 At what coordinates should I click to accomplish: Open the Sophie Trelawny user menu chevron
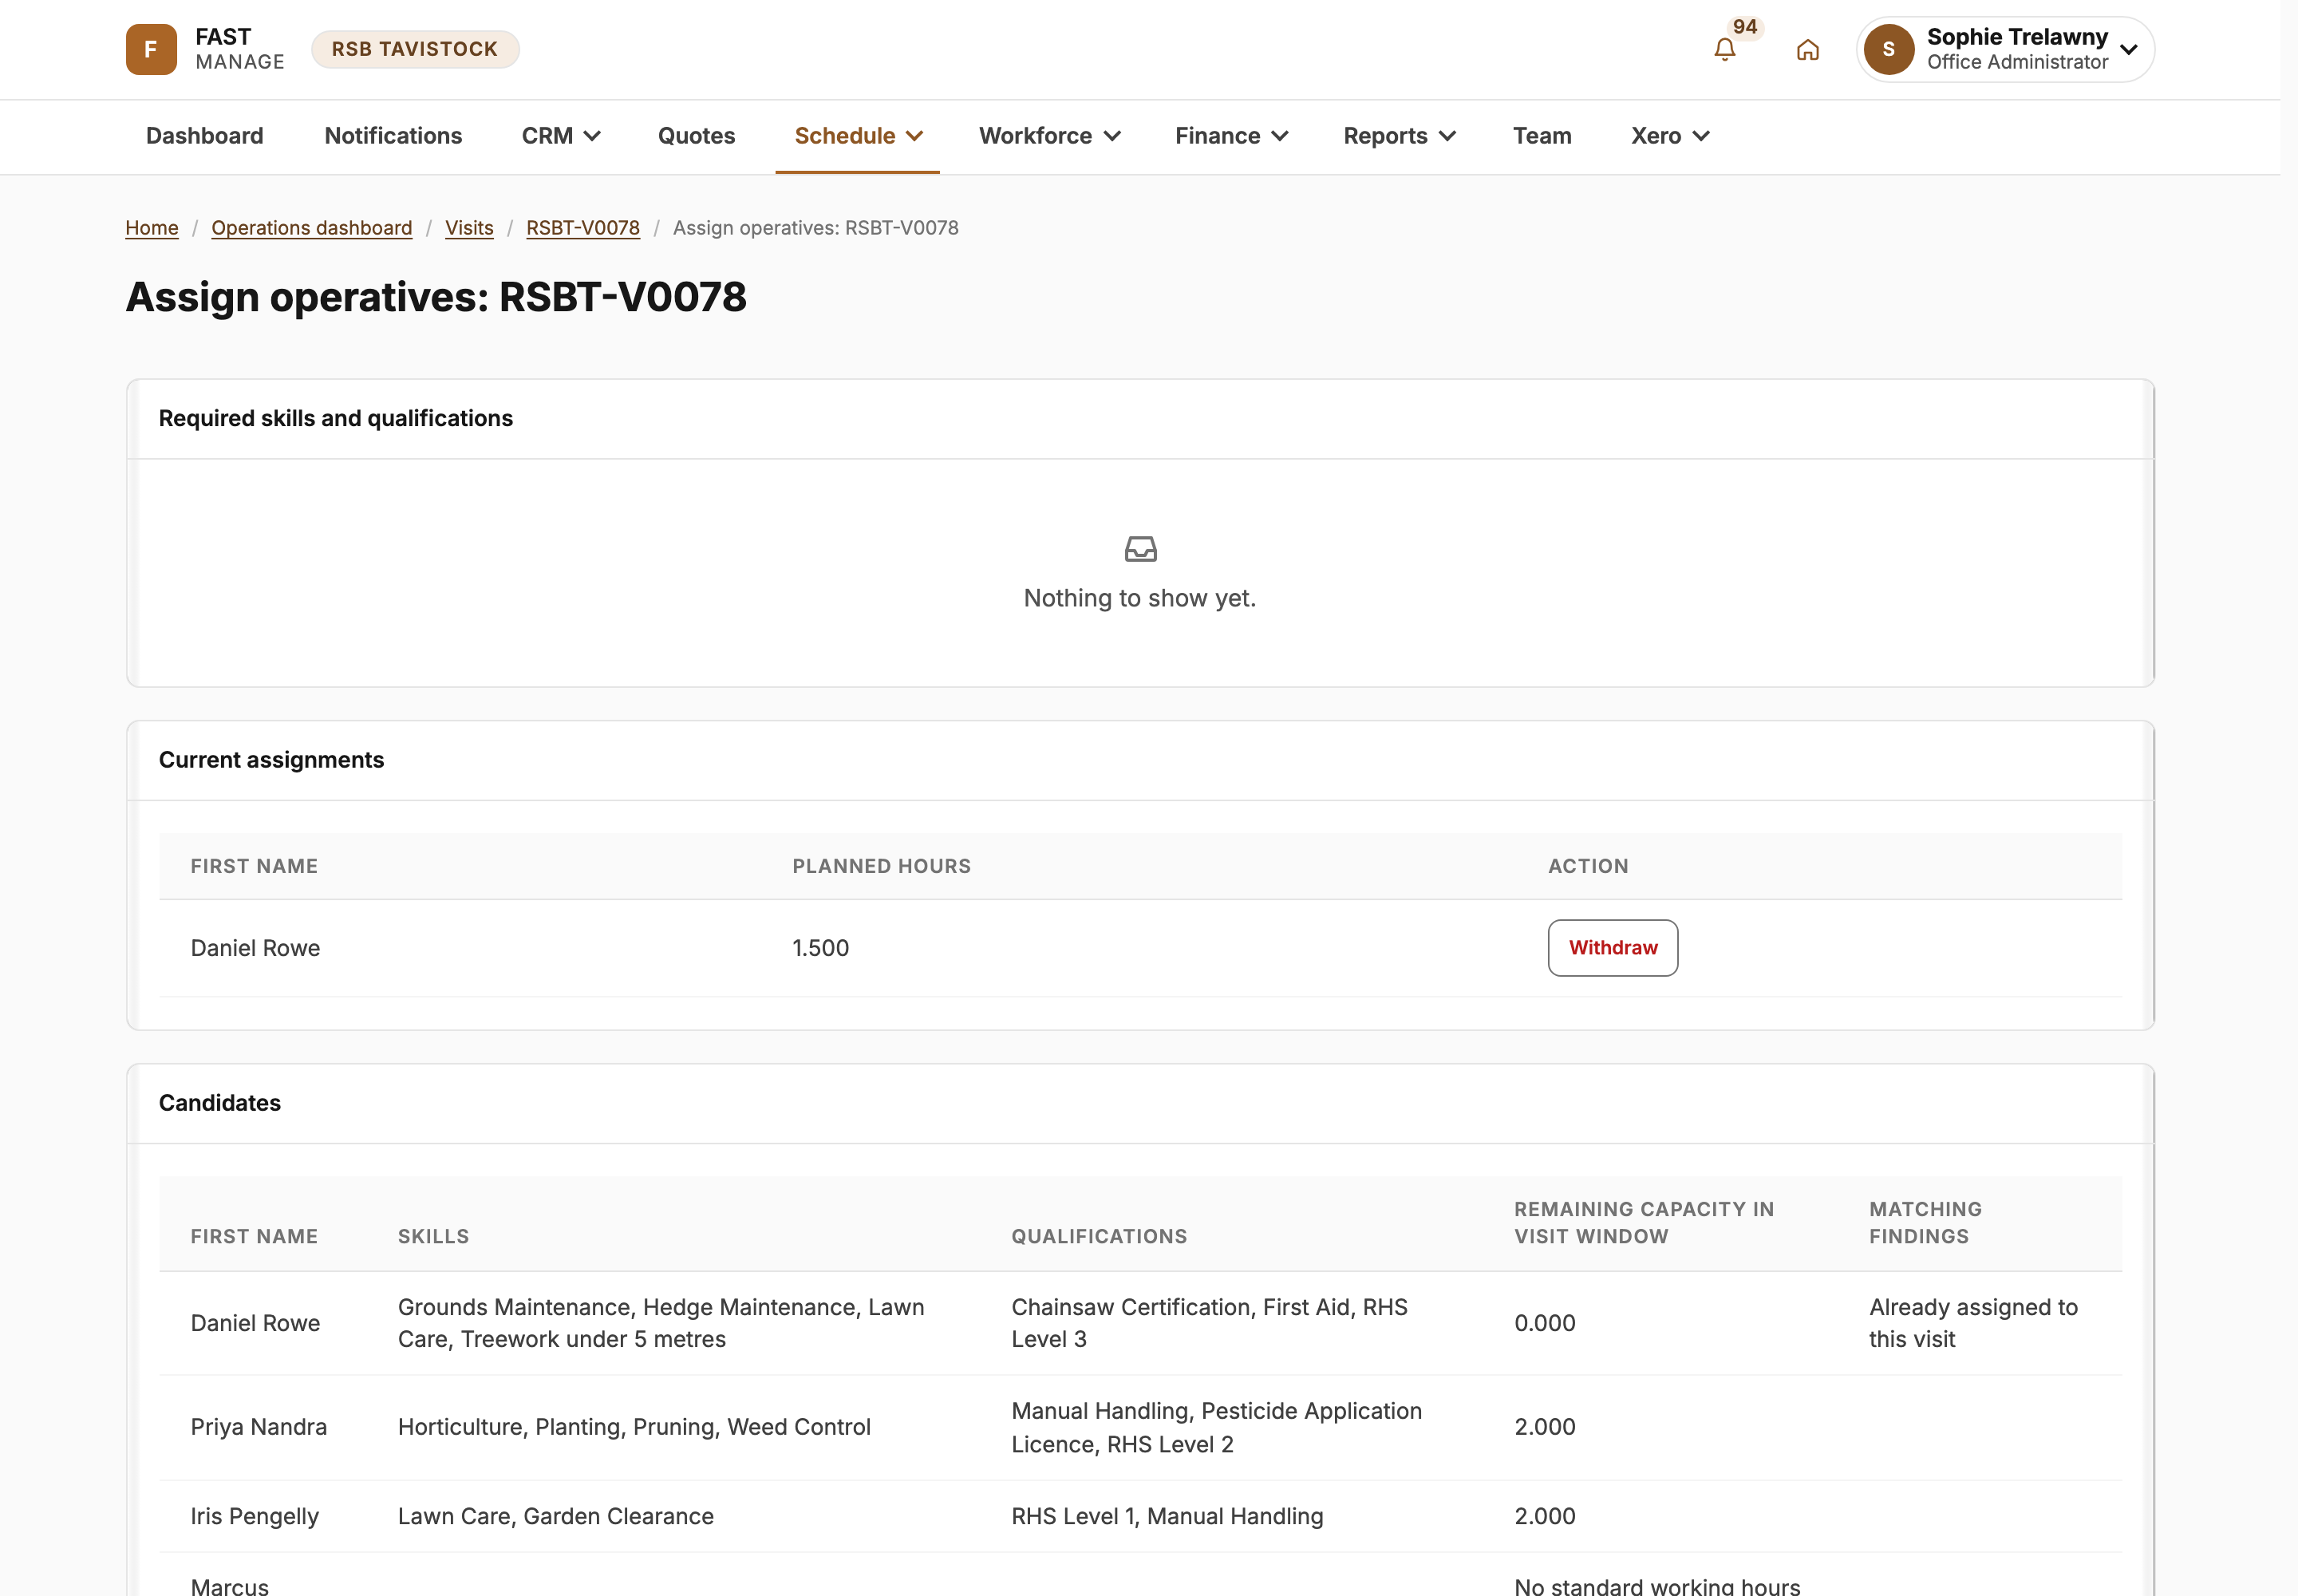point(2129,49)
